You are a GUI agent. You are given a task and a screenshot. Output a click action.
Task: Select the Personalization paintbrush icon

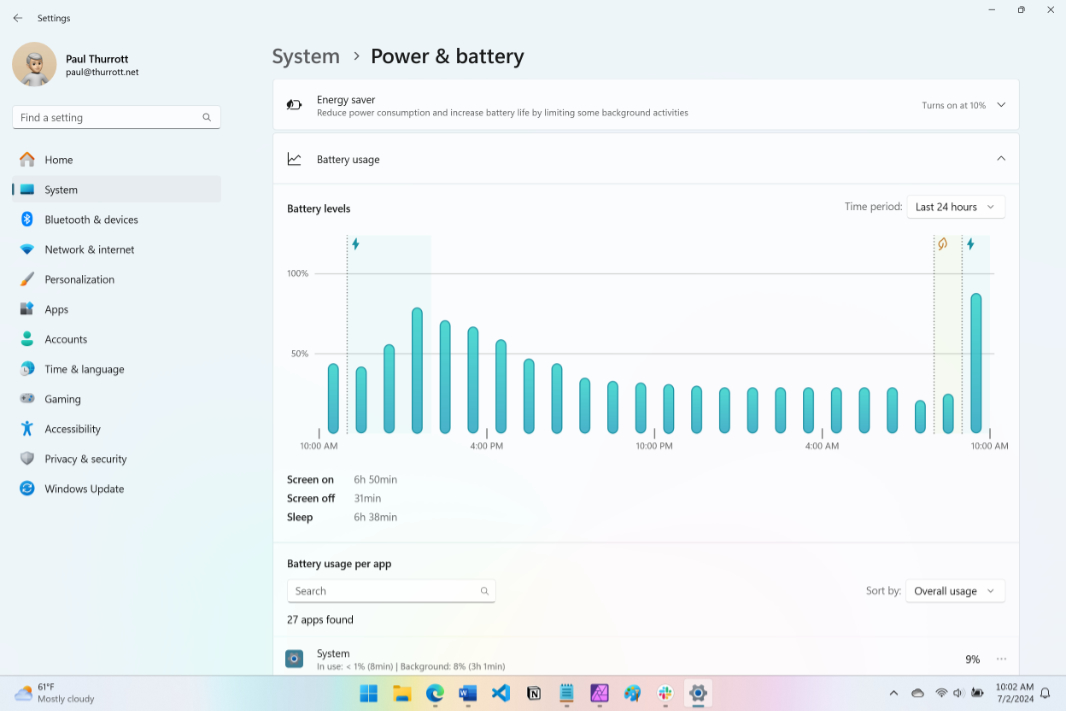[24, 279]
